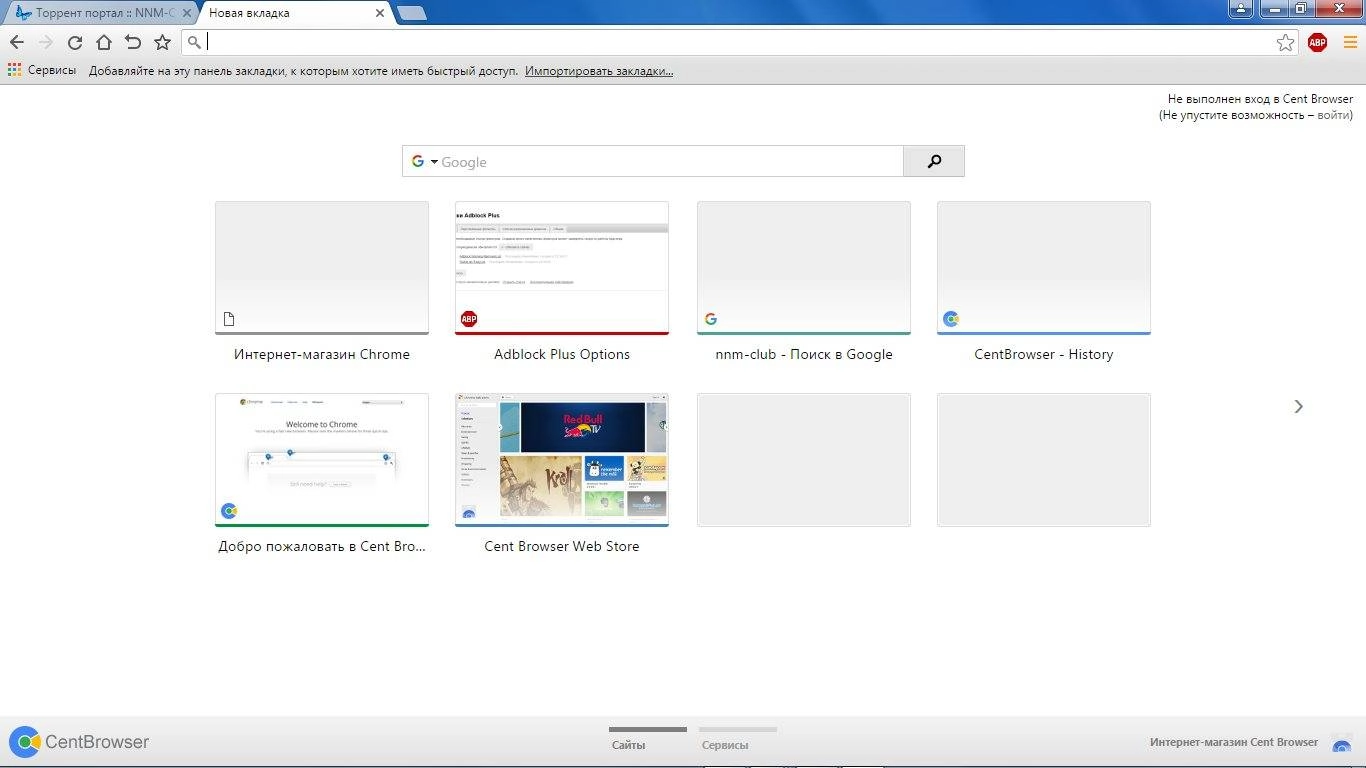Image resolution: width=1366 pixels, height=768 pixels.
Task: Click the user profile button in title bar
Action: click(1240, 9)
